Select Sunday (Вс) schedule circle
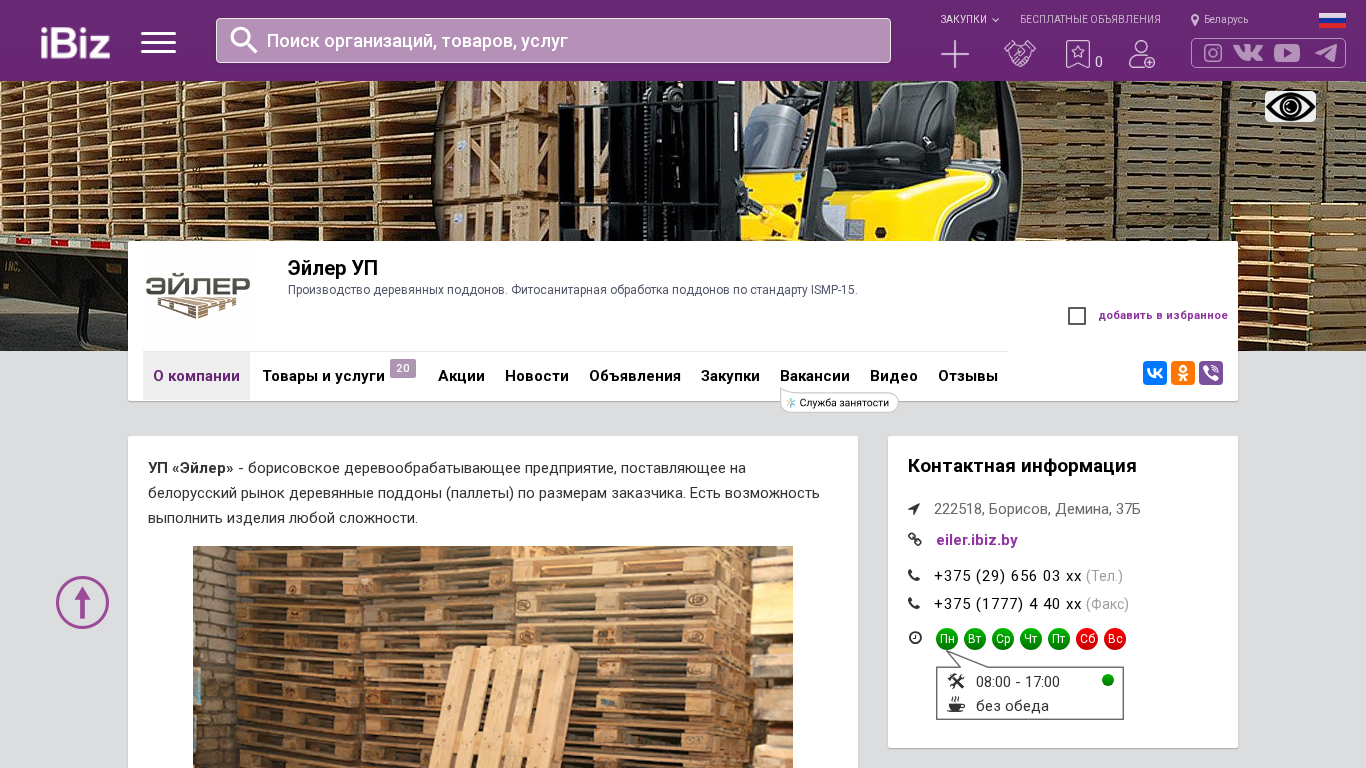 [1115, 639]
